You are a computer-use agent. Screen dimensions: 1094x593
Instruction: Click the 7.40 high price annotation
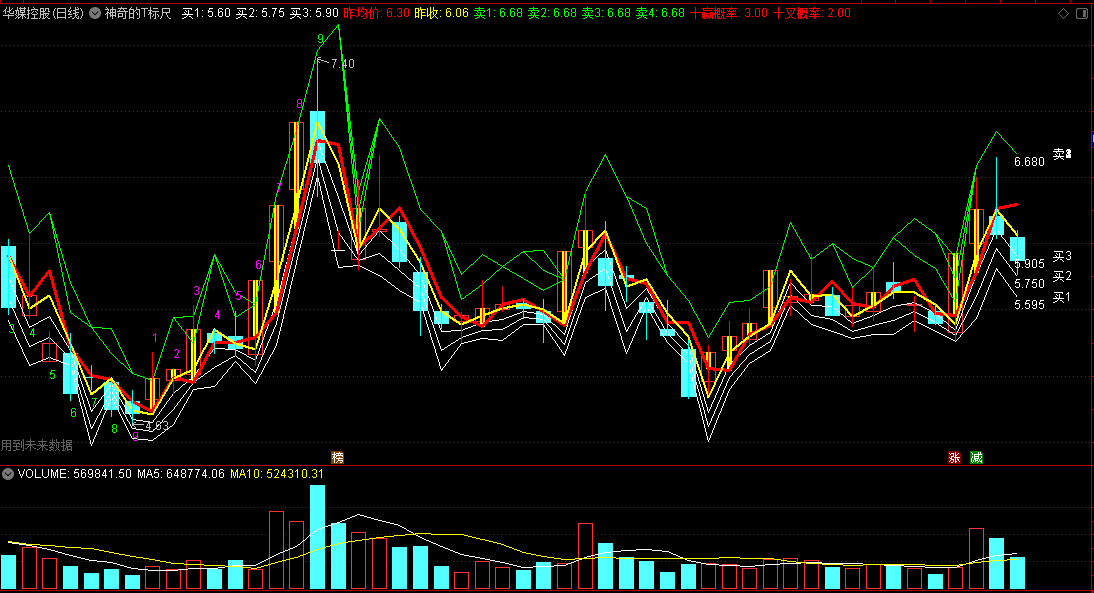coord(343,63)
